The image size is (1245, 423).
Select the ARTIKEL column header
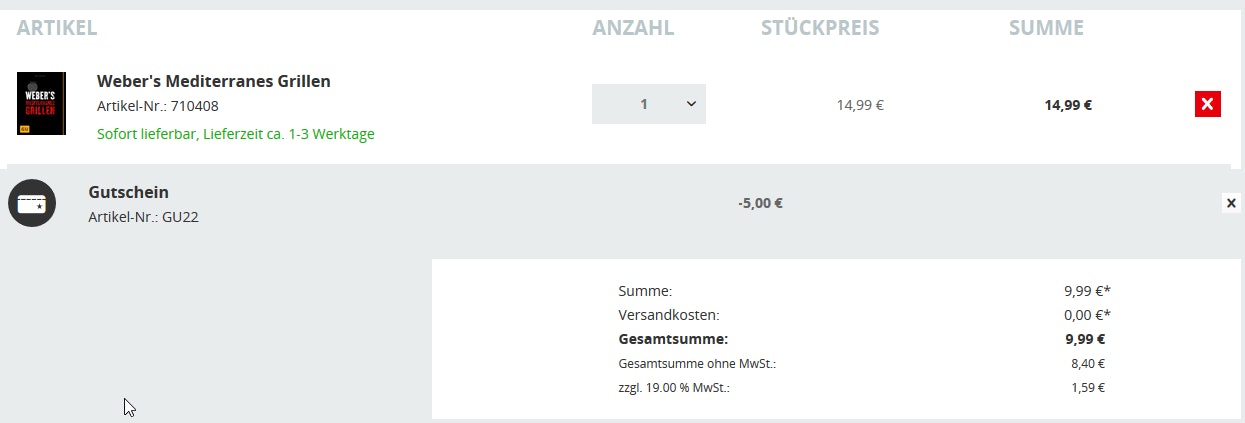point(57,28)
